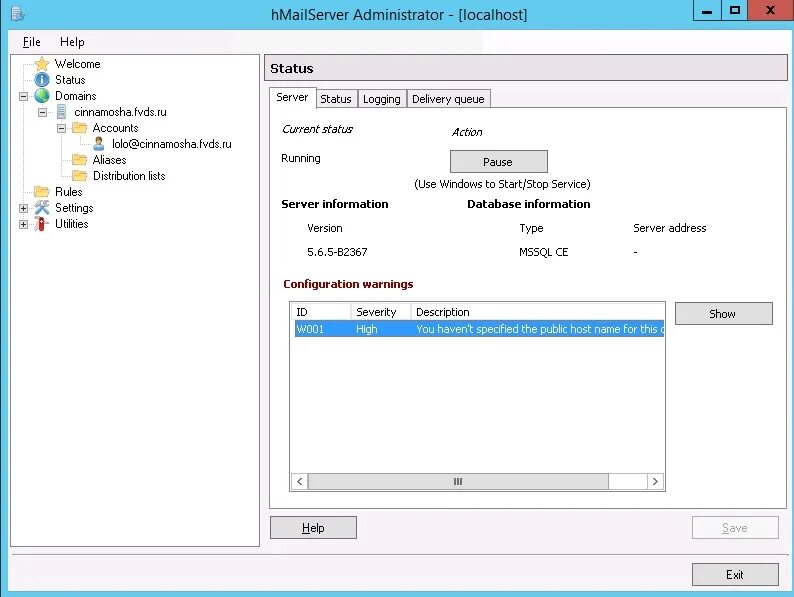
Task: Click the Help button at bottom
Action: coord(313,528)
